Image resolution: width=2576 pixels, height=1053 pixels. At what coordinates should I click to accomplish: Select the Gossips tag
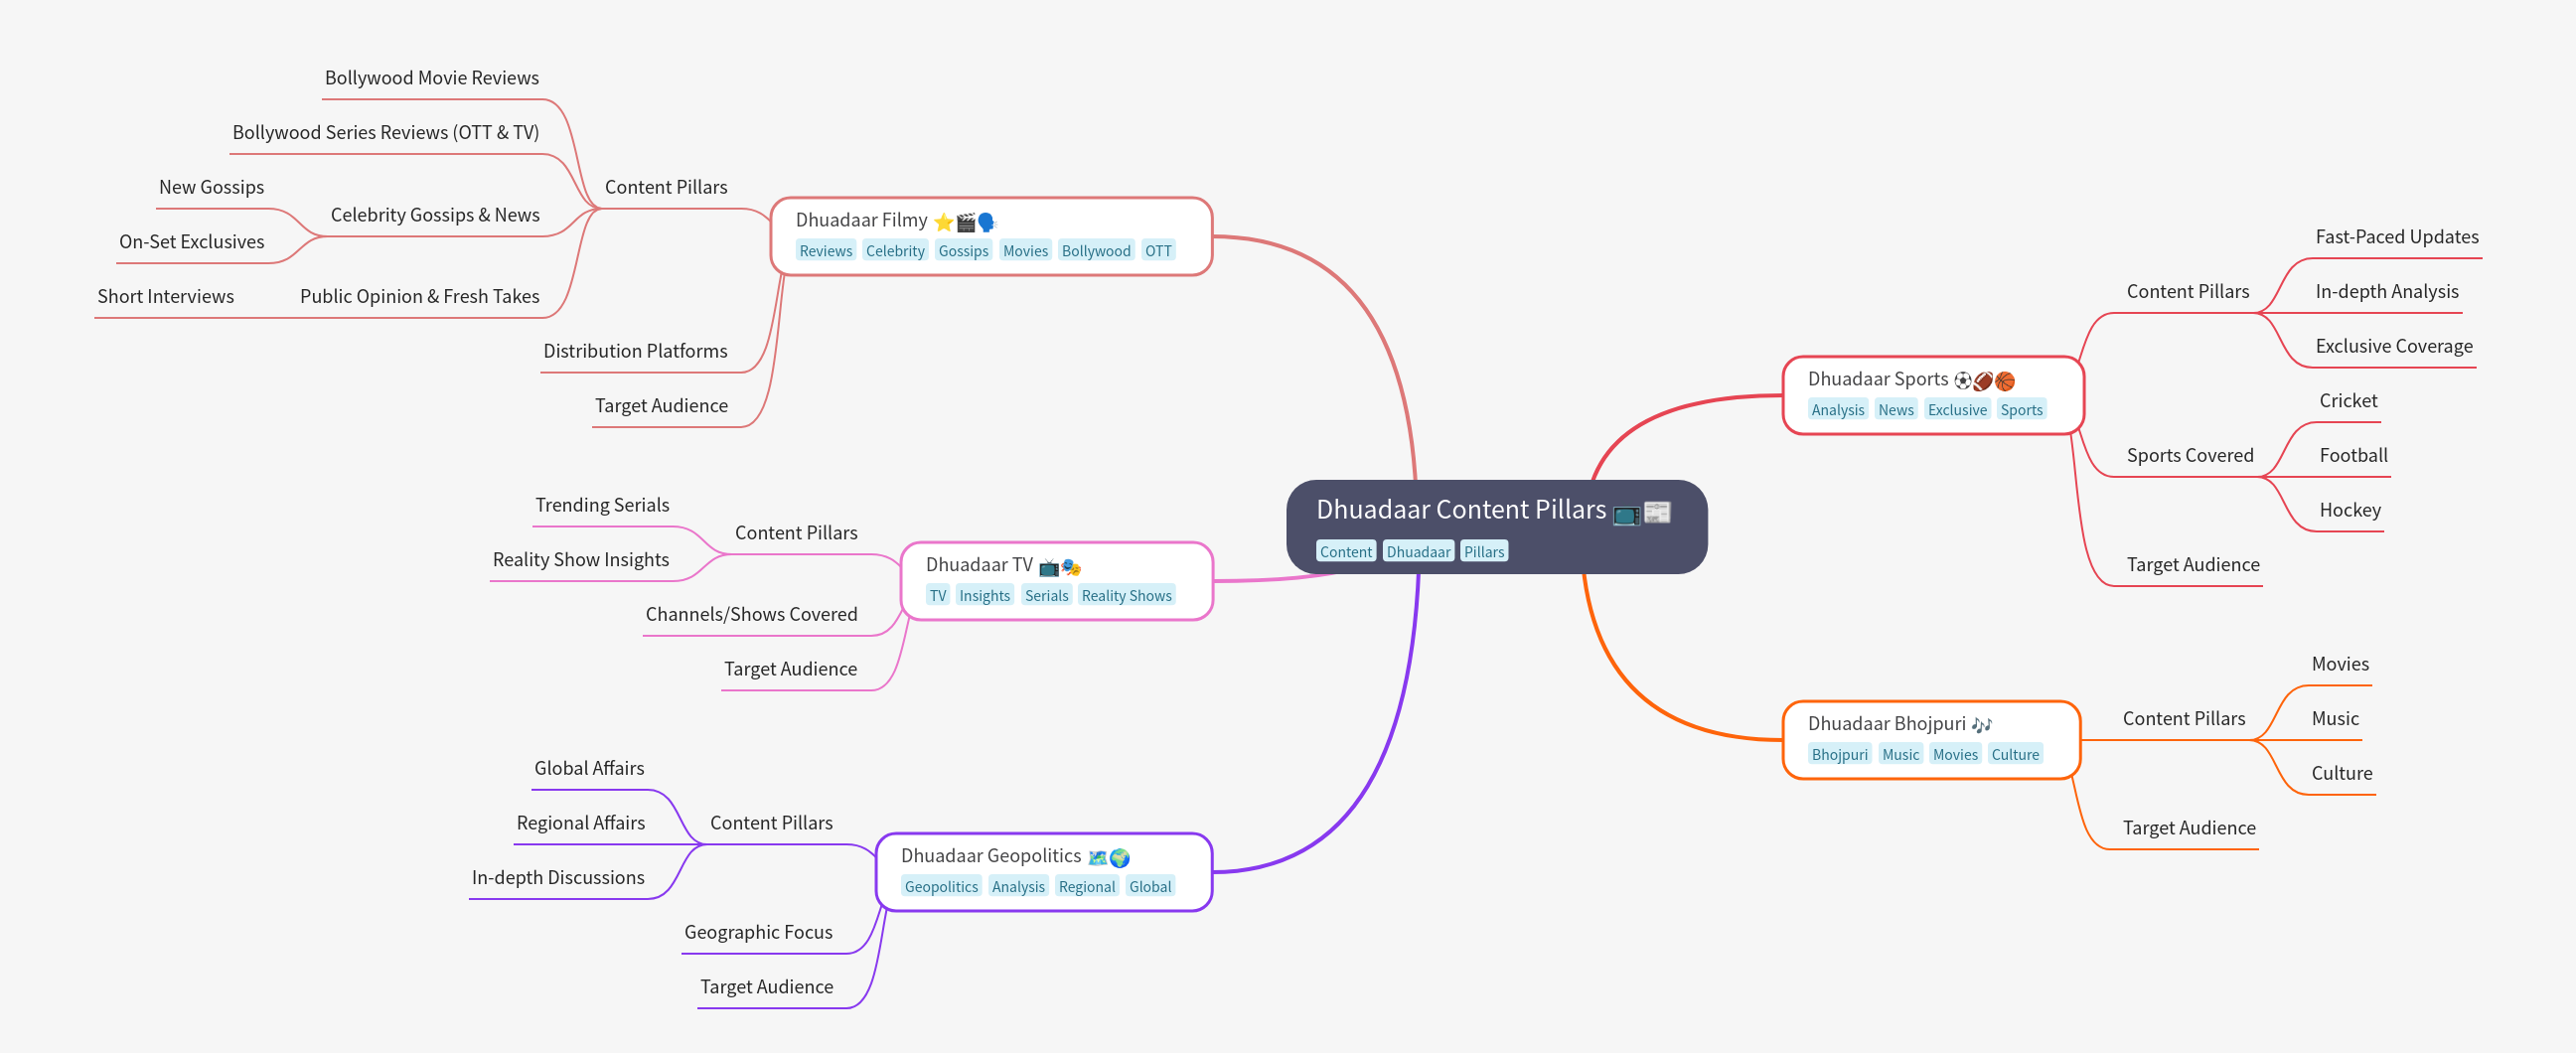click(x=963, y=251)
